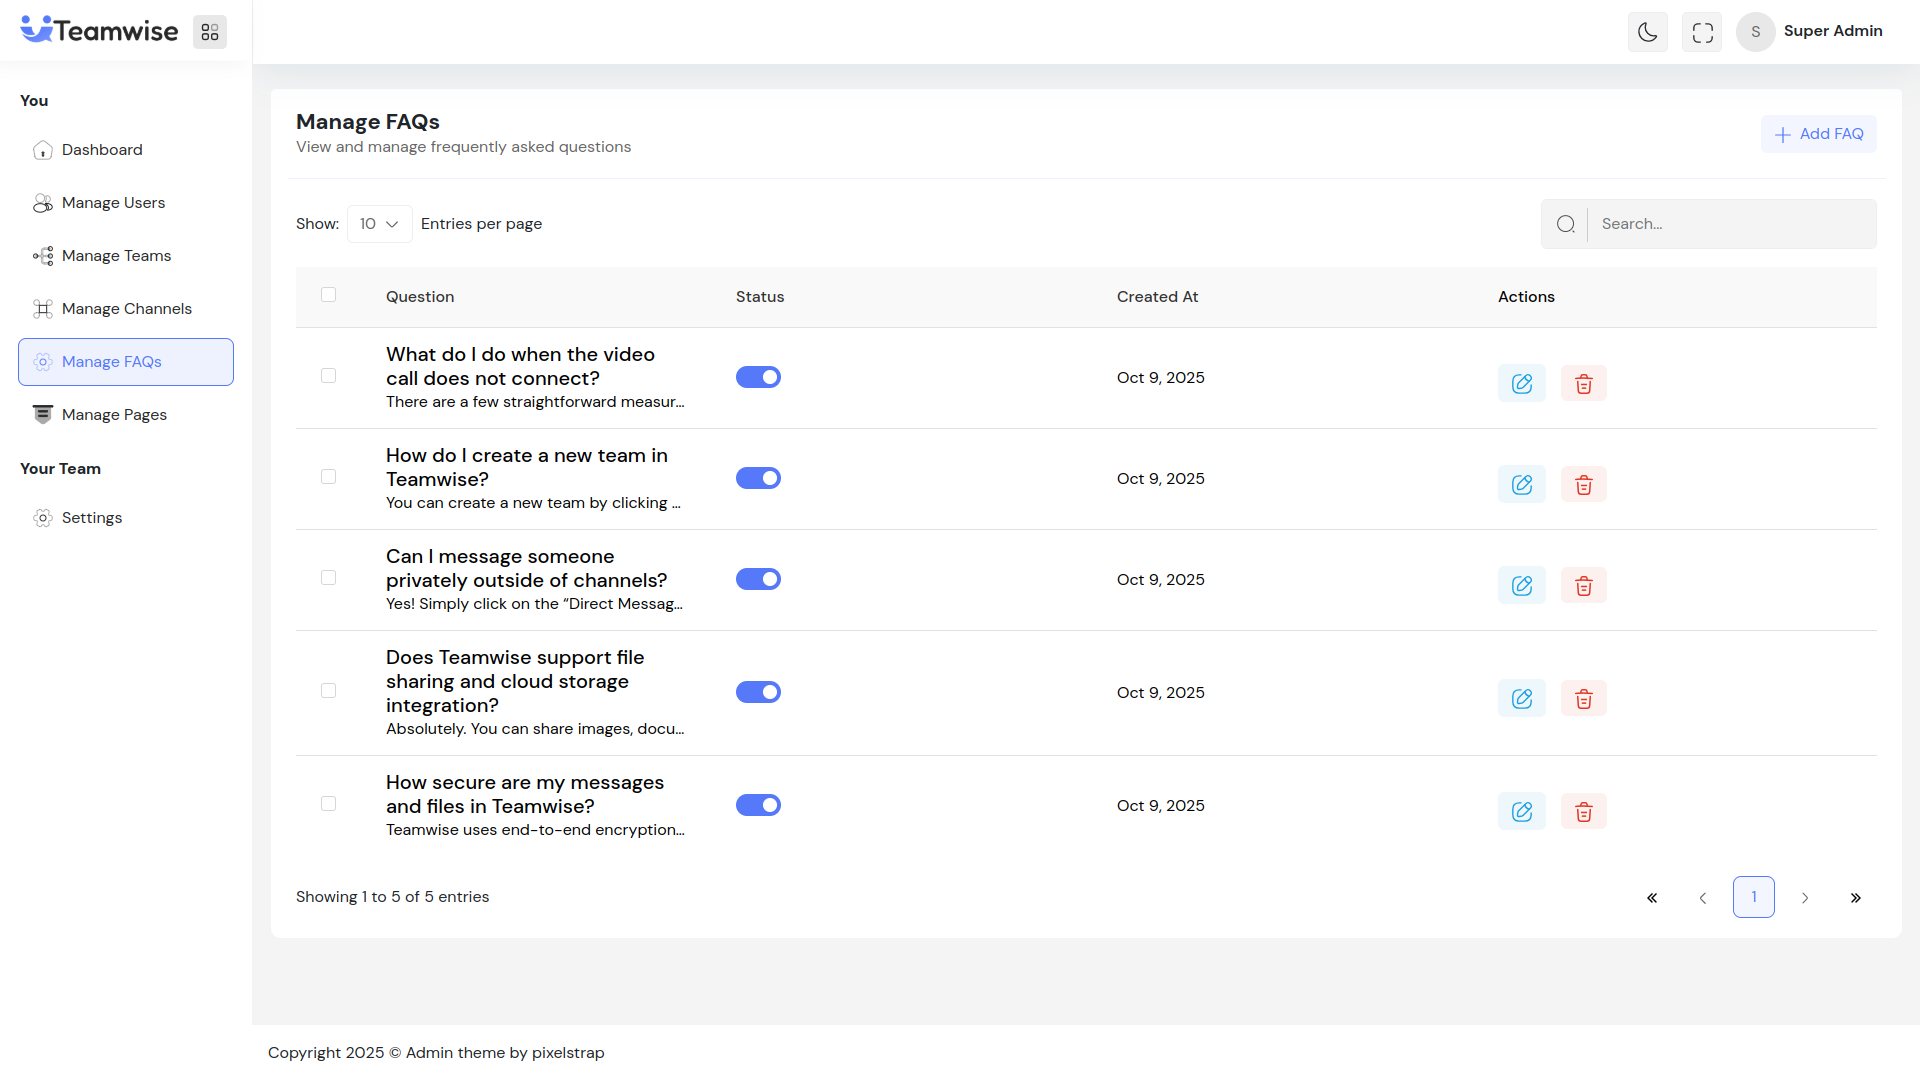
Task: Disable the video call FAQ status
Action: (x=758, y=377)
